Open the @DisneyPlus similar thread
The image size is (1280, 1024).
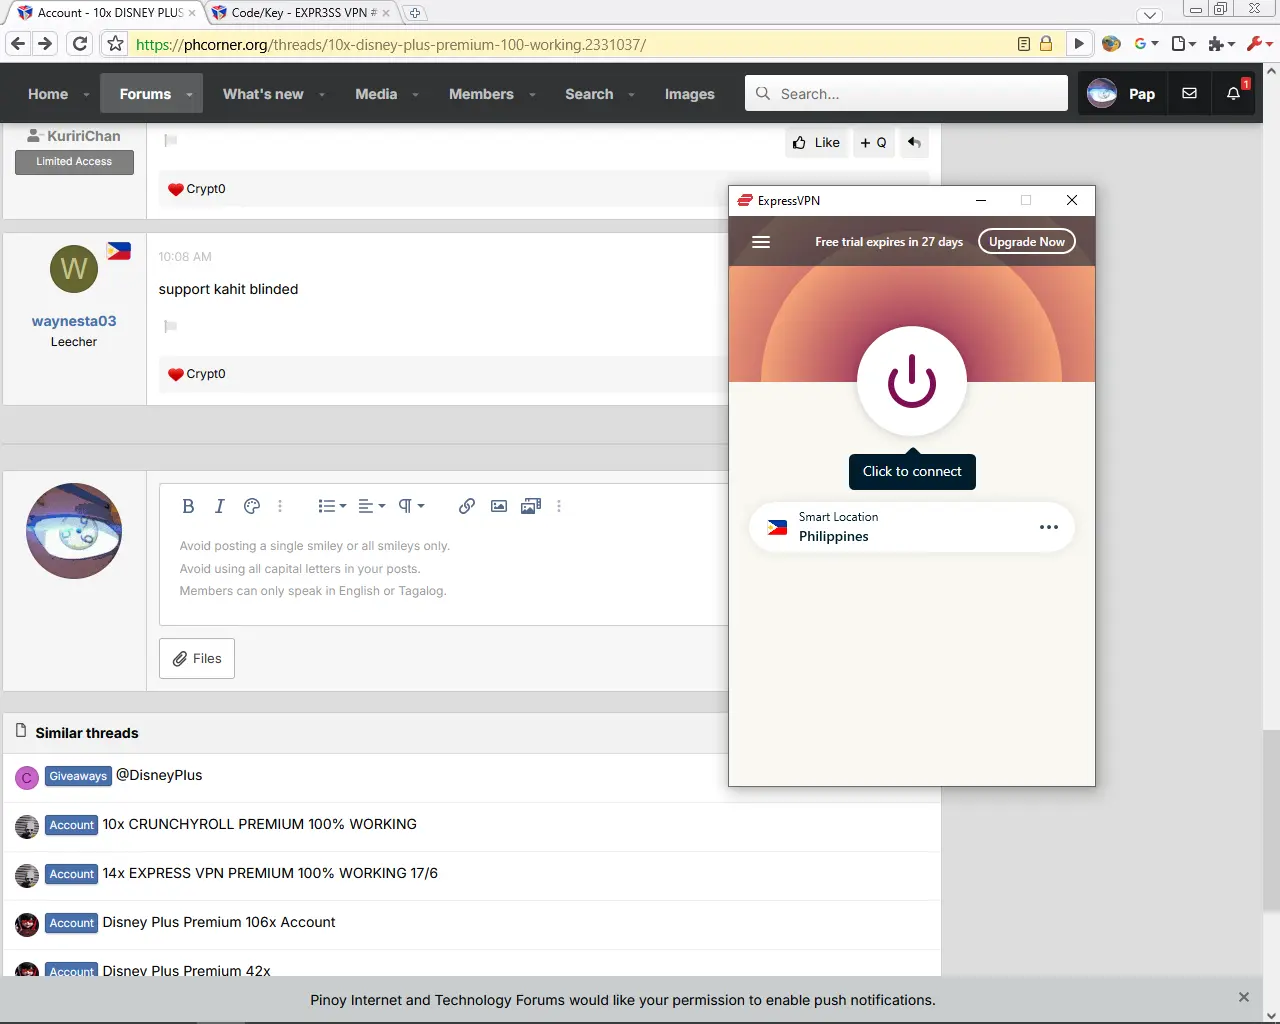click(159, 775)
